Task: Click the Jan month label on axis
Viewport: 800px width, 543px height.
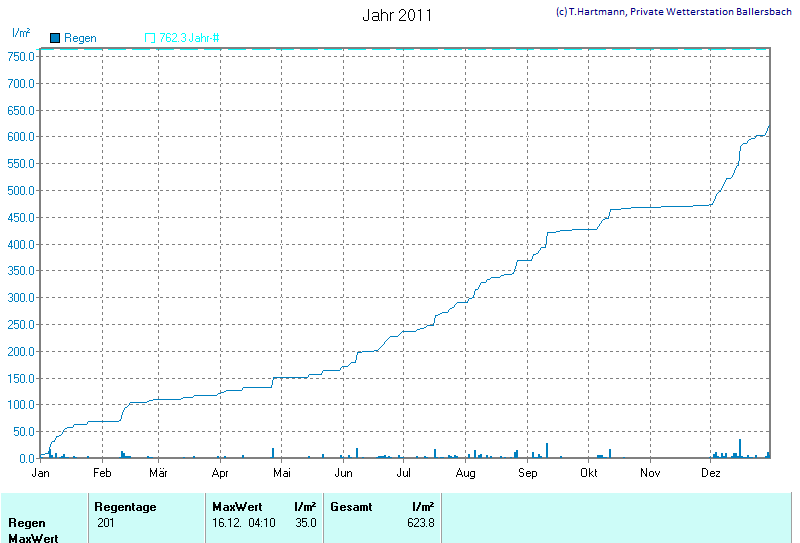Action: [x=42, y=472]
